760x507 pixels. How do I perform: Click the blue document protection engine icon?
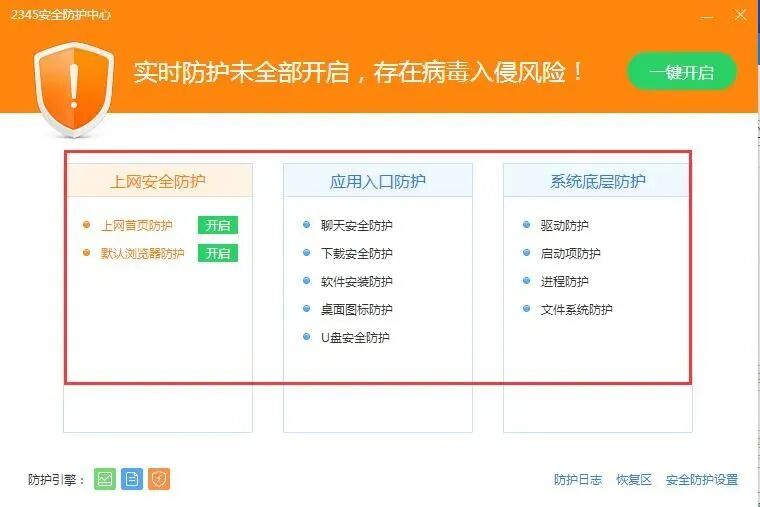pyautogui.click(x=132, y=479)
